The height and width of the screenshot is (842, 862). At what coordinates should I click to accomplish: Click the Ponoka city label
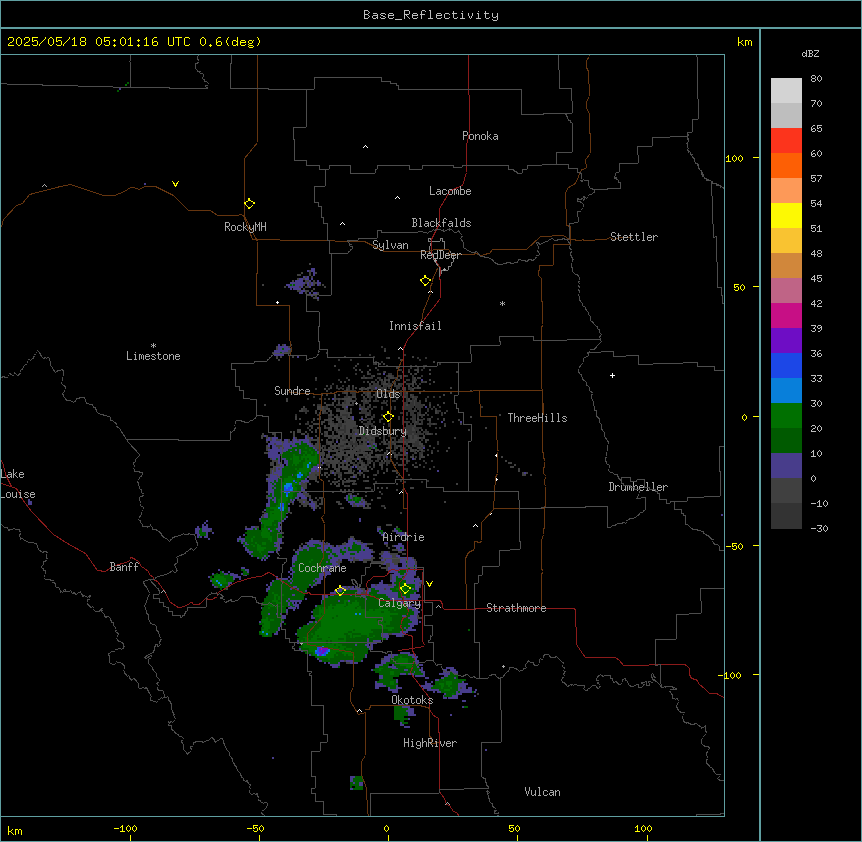pyautogui.click(x=480, y=136)
